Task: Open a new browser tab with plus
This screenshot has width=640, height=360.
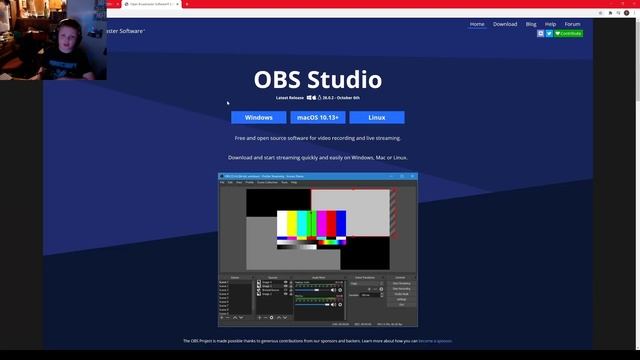Action: [x=187, y=4]
